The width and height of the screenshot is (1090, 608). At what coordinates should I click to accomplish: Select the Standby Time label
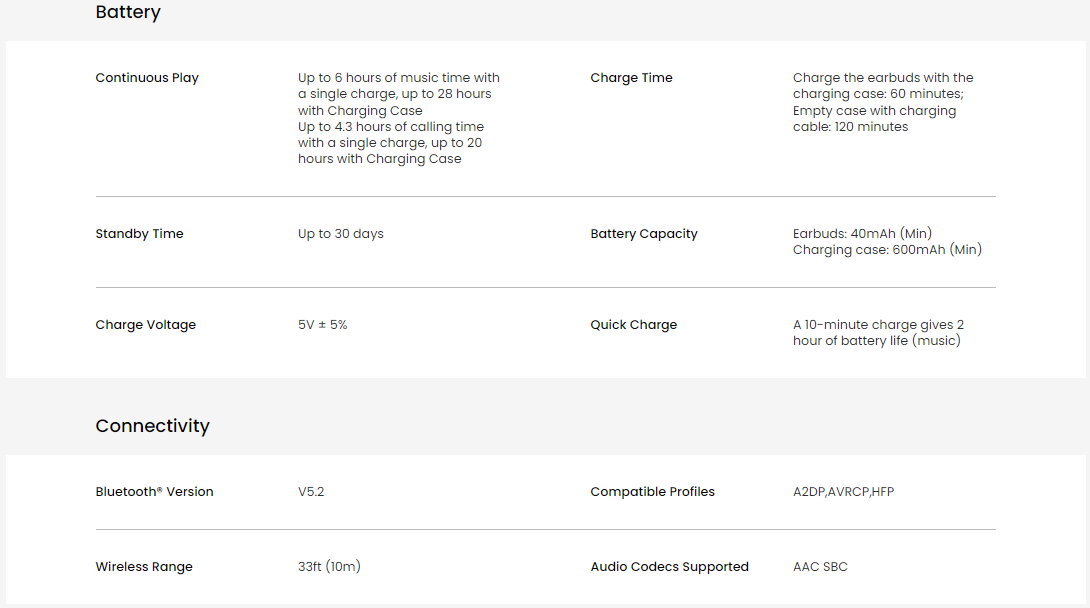tap(139, 234)
